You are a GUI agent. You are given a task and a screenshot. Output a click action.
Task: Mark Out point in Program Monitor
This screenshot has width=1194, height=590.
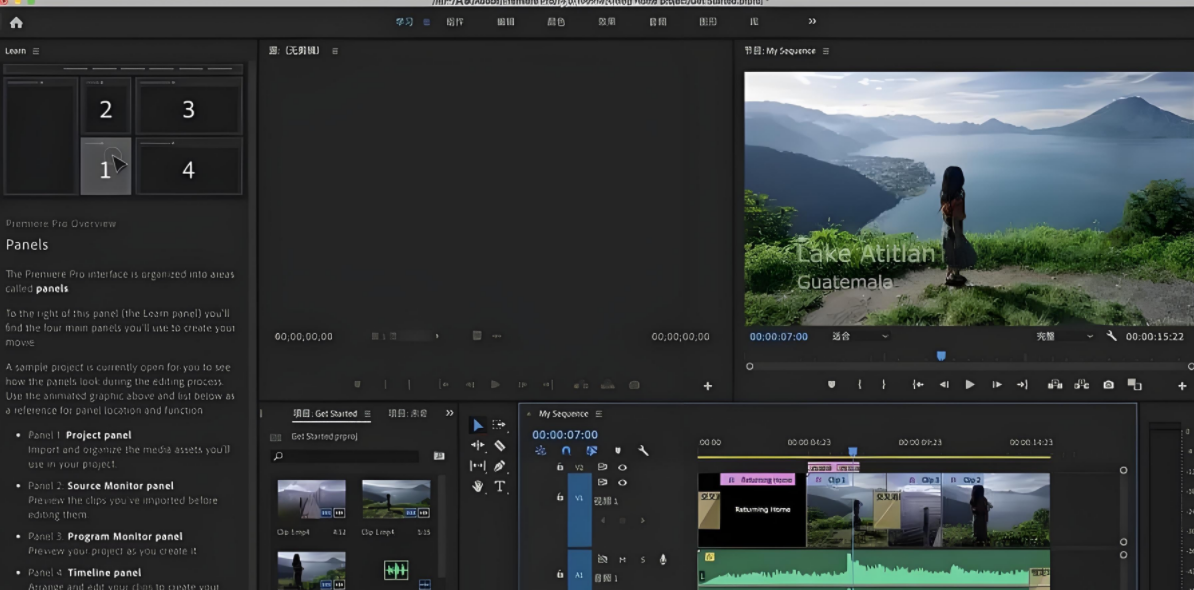click(x=883, y=384)
